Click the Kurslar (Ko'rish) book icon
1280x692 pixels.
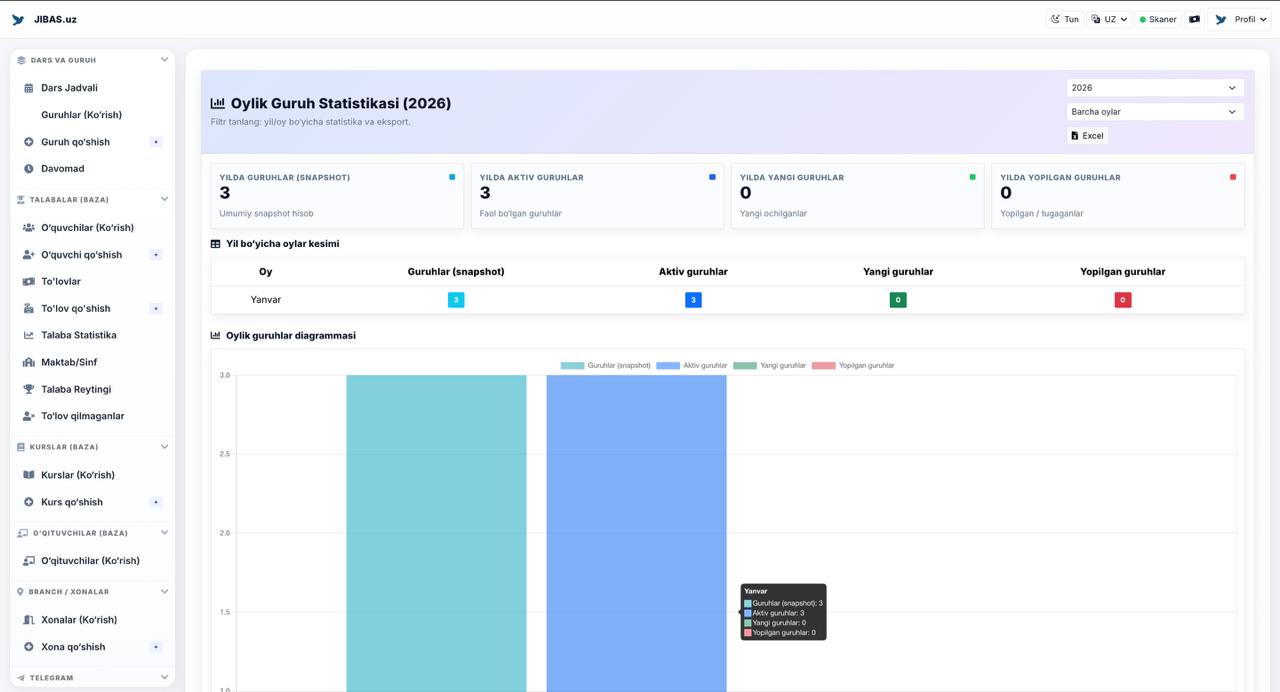click(29, 475)
